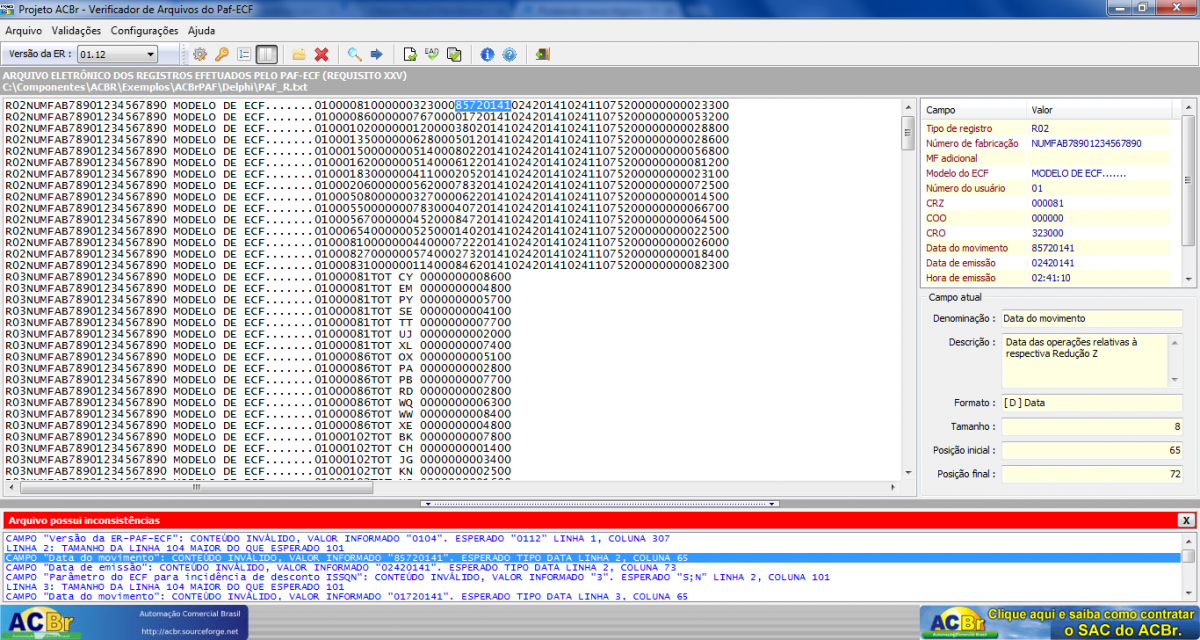
Task: Click the Tamanho field showing 8
Action: pos(1092,426)
